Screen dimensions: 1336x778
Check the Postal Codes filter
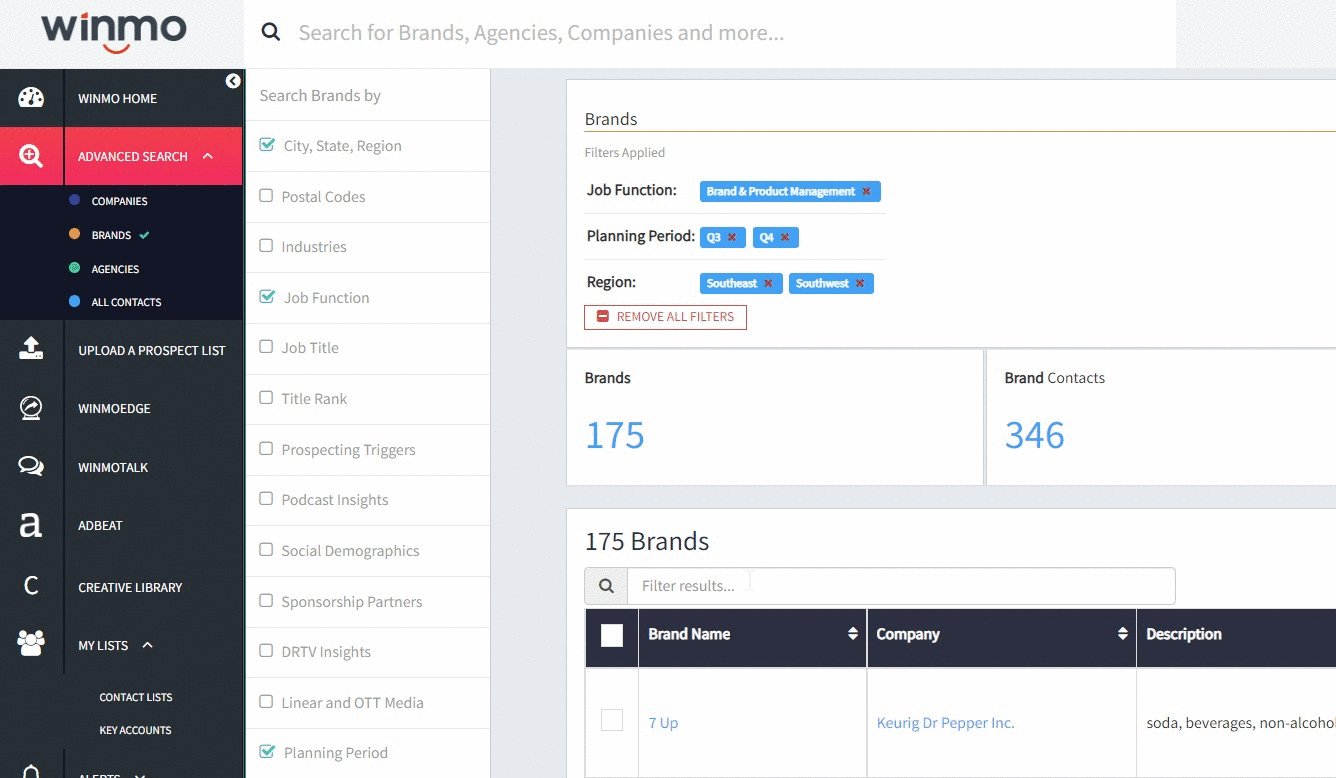(x=266, y=196)
